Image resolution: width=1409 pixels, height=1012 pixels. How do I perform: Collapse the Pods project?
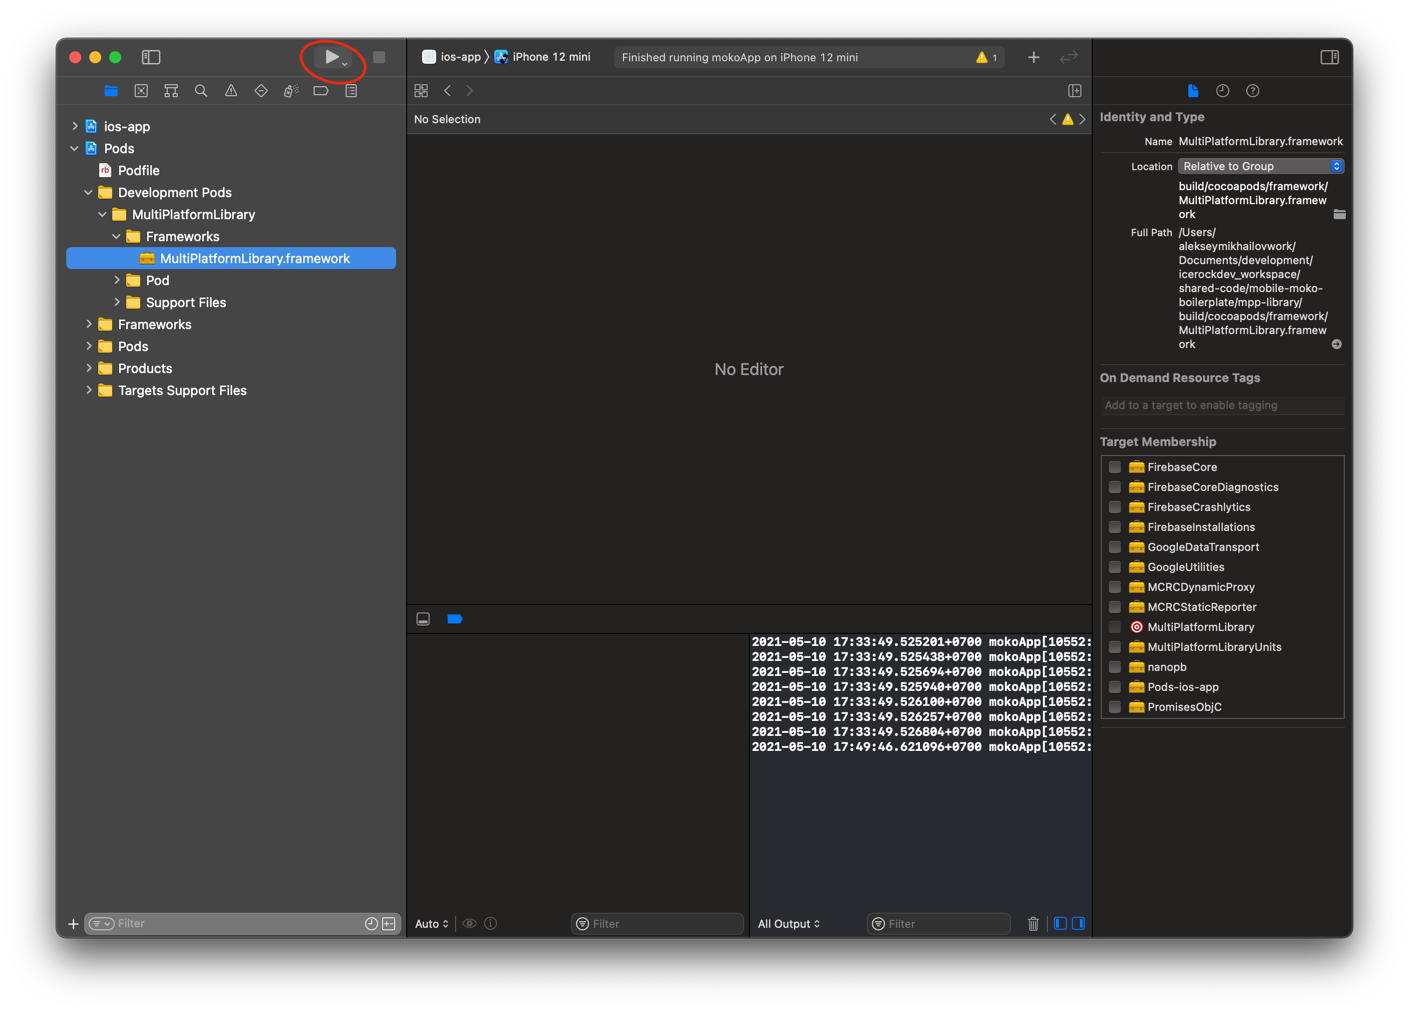75,149
